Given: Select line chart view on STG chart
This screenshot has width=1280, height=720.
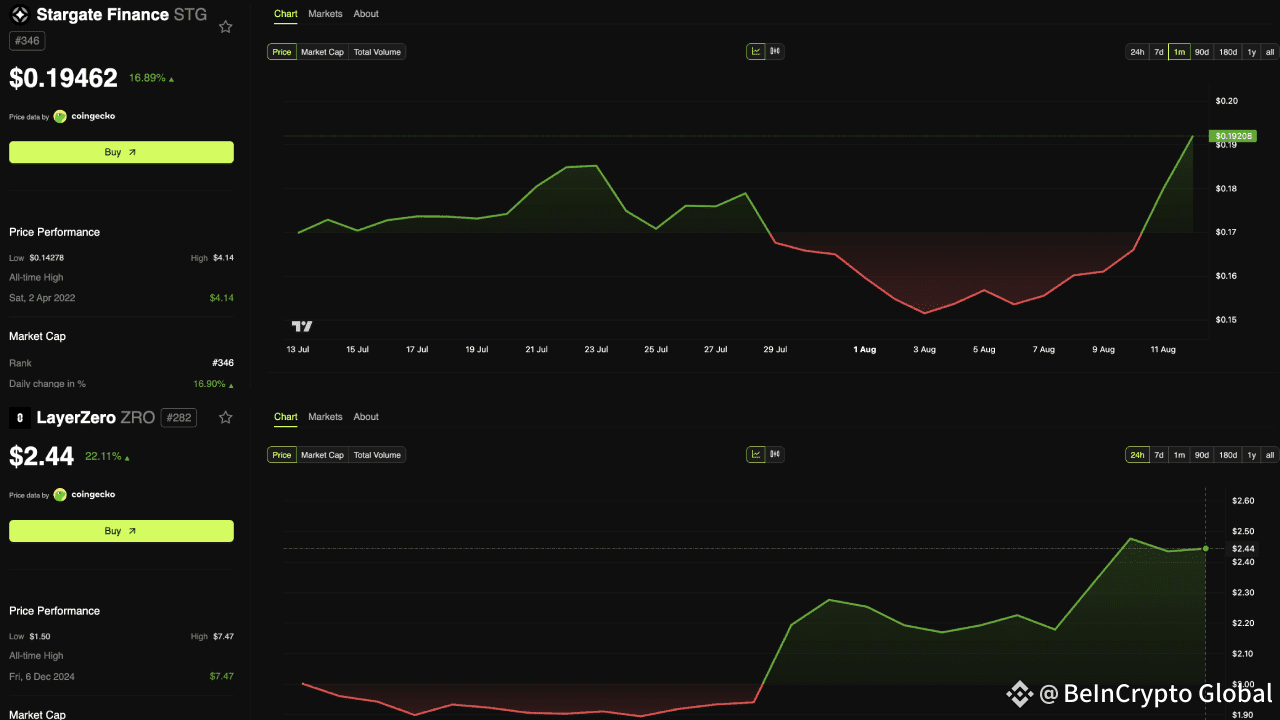Looking at the screenshot, I should pyautogui.click(x=756, y=51).
